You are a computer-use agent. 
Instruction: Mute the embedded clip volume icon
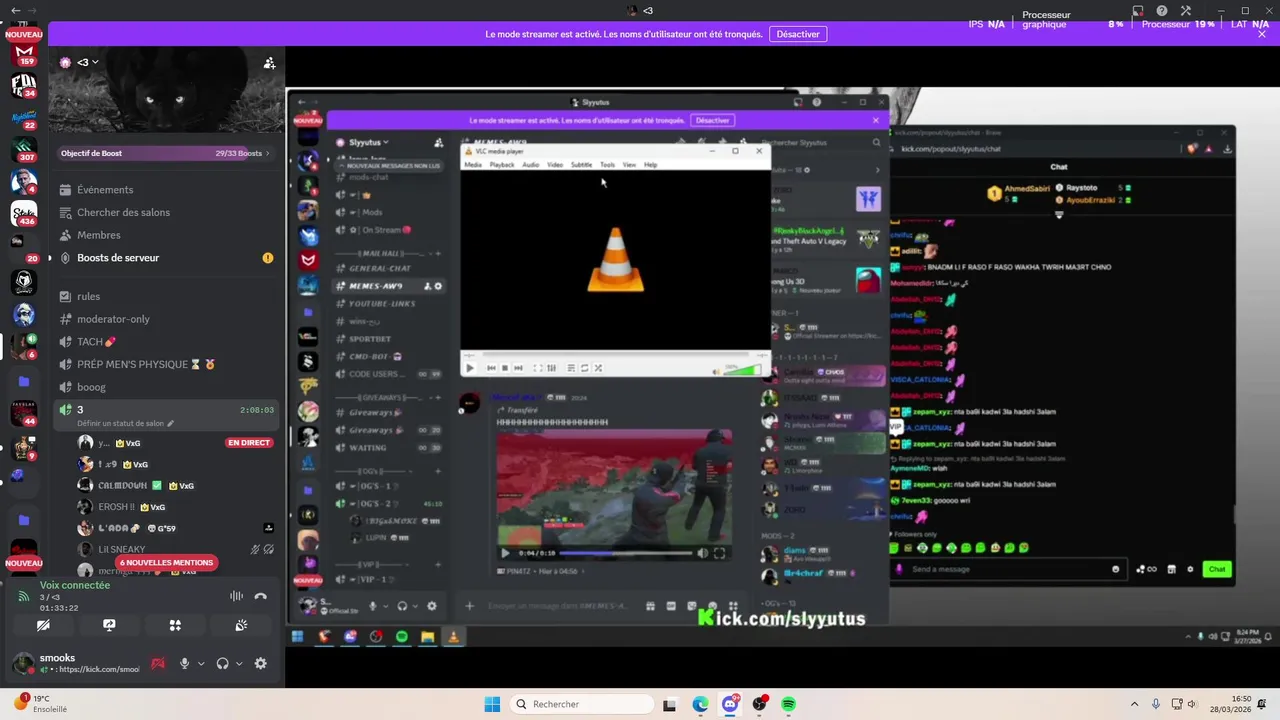pos(703,553)
